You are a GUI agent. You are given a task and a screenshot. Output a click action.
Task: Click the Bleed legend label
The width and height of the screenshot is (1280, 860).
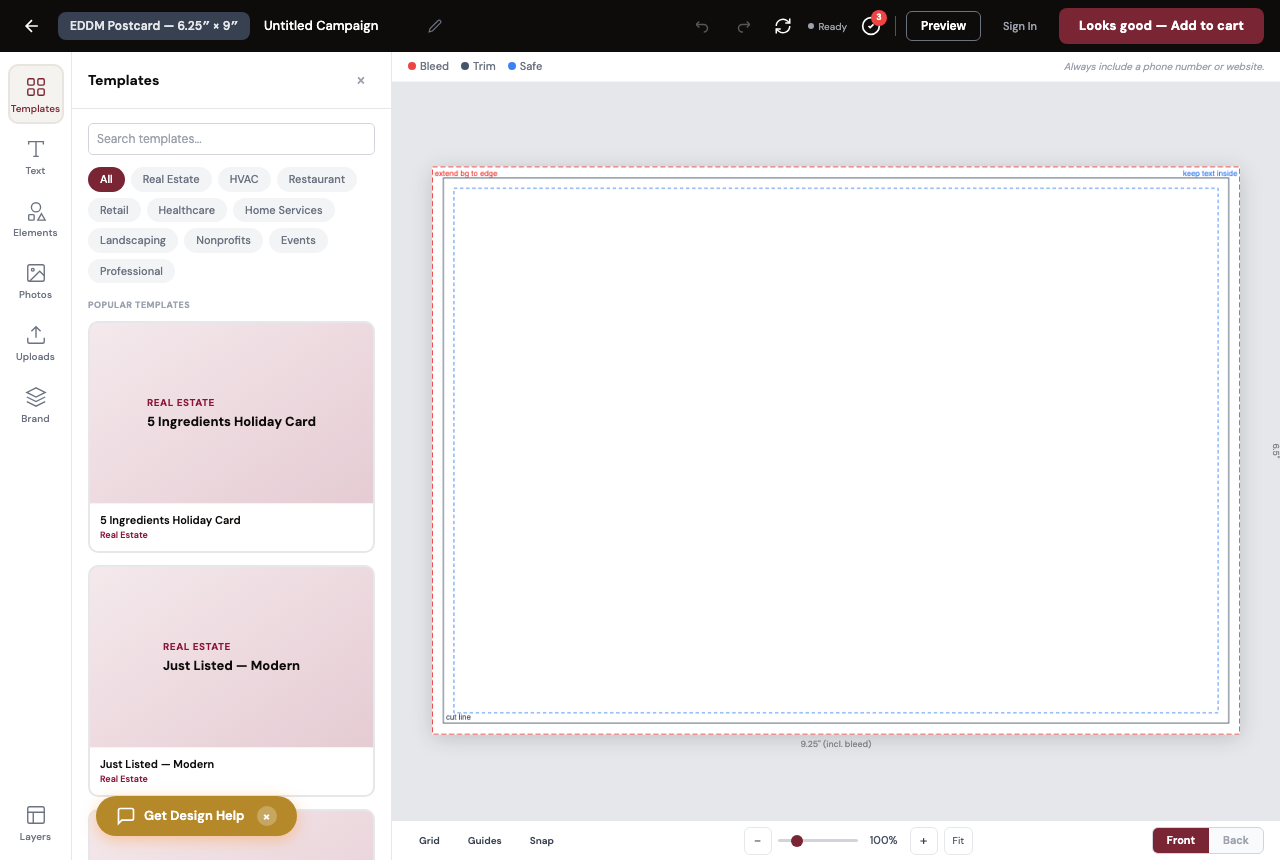(x=434, y=66)
